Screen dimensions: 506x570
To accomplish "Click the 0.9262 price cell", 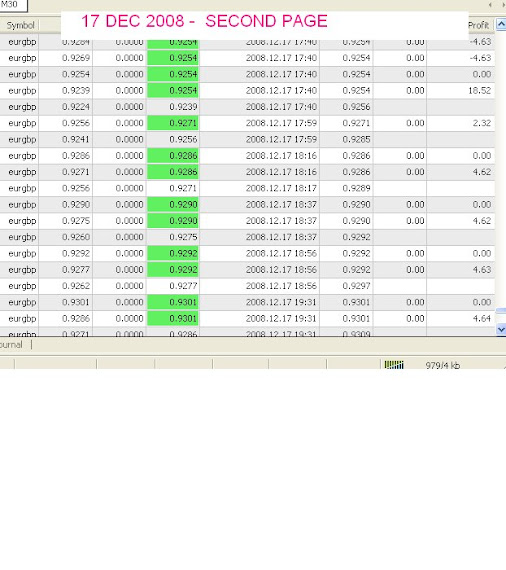I will (x=76, y=286).
